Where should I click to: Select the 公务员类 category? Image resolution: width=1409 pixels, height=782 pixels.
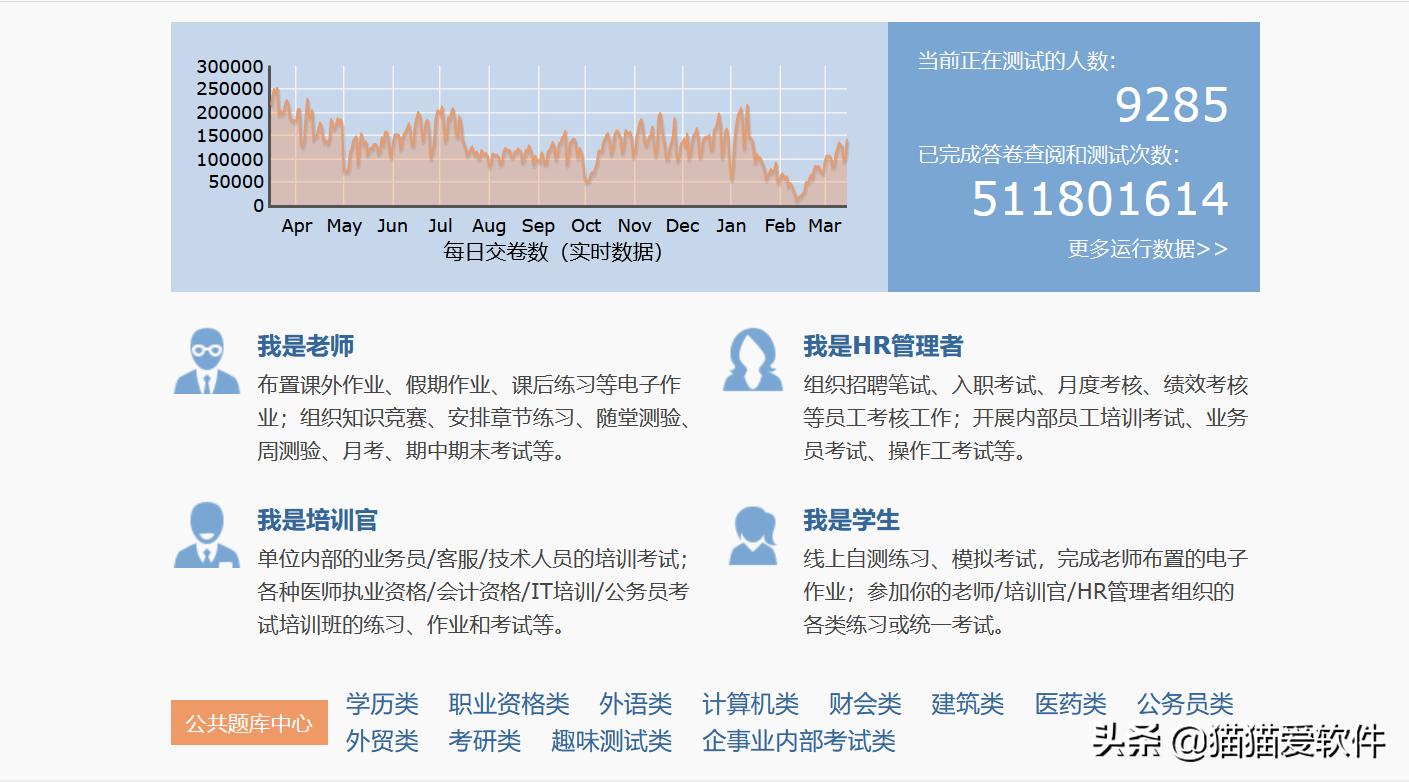(1186, 704)
